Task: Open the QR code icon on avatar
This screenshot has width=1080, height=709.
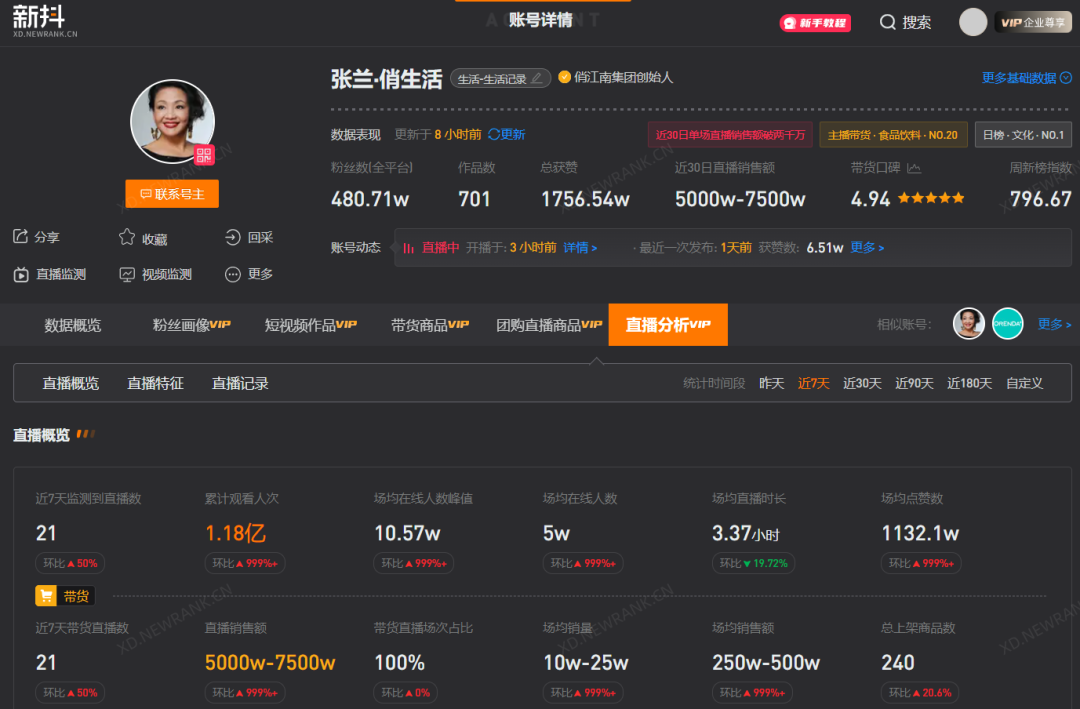Action: pyautogui.click(x=204, y=156)
